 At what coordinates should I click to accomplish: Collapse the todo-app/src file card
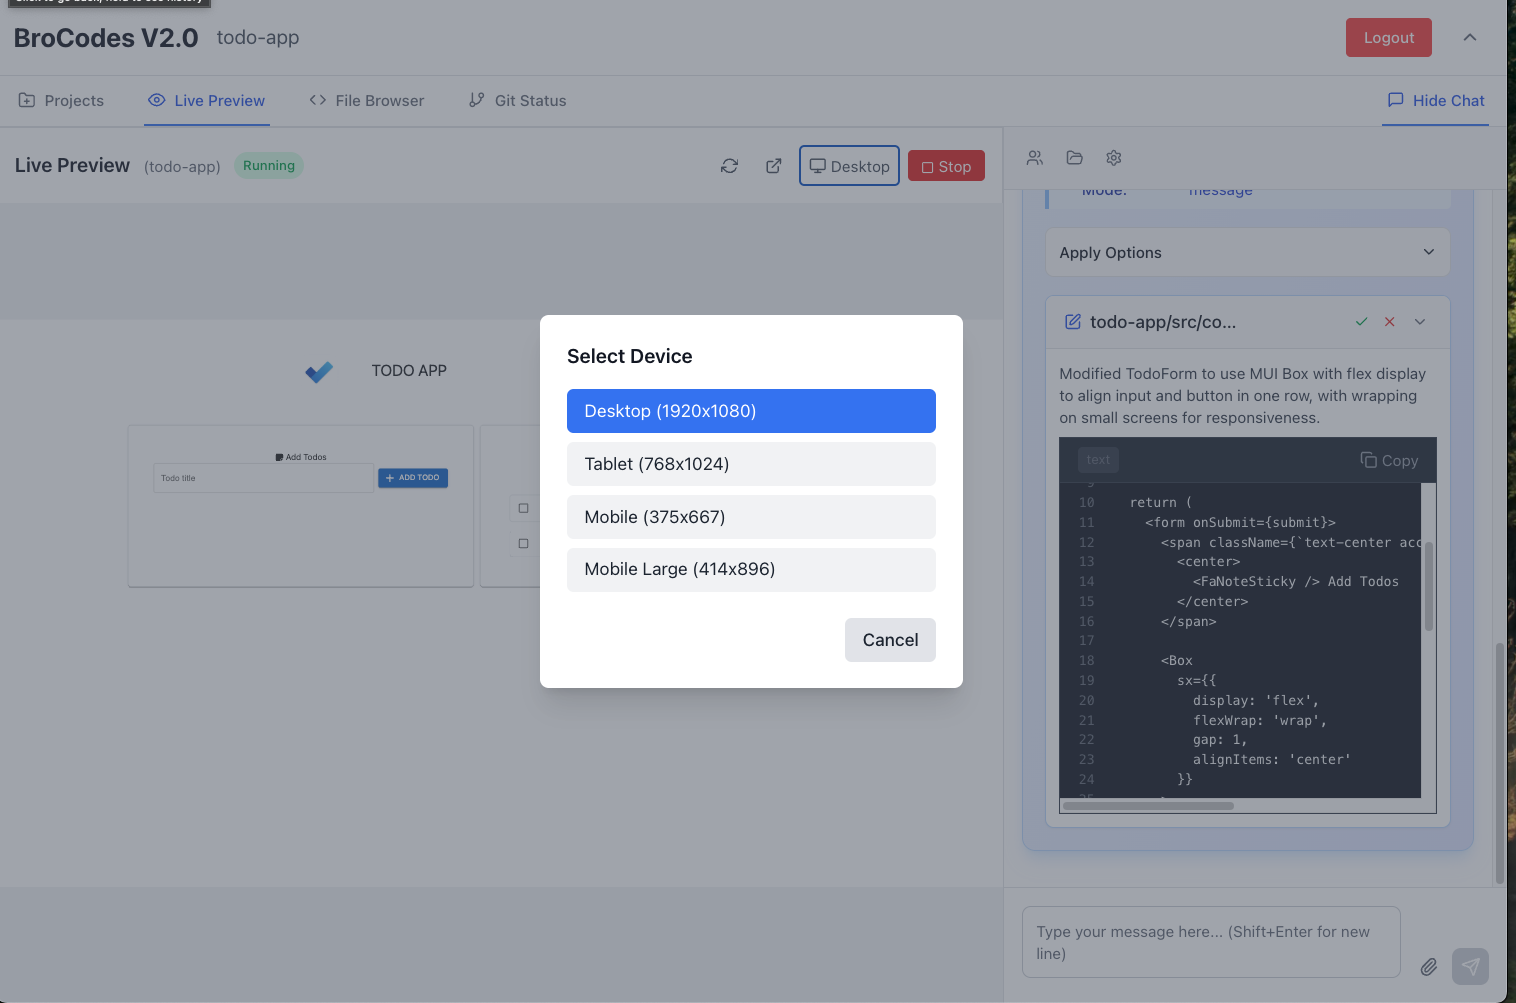click(x=1420, y=322)
